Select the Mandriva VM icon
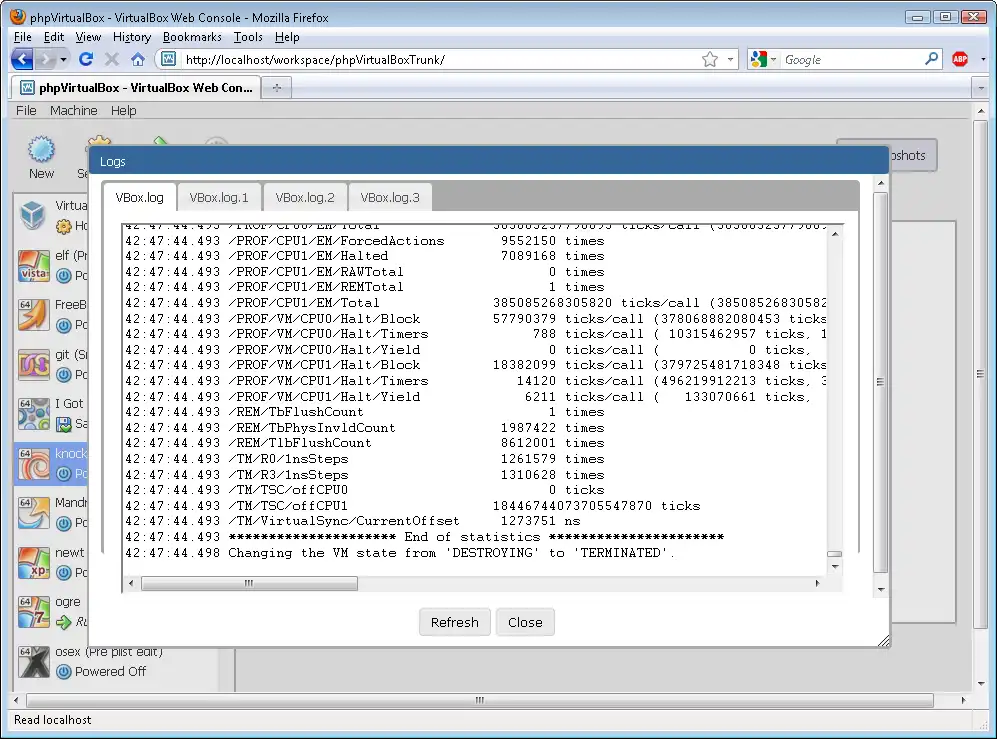Screen dimensions: 997x739 pos(34,513)
